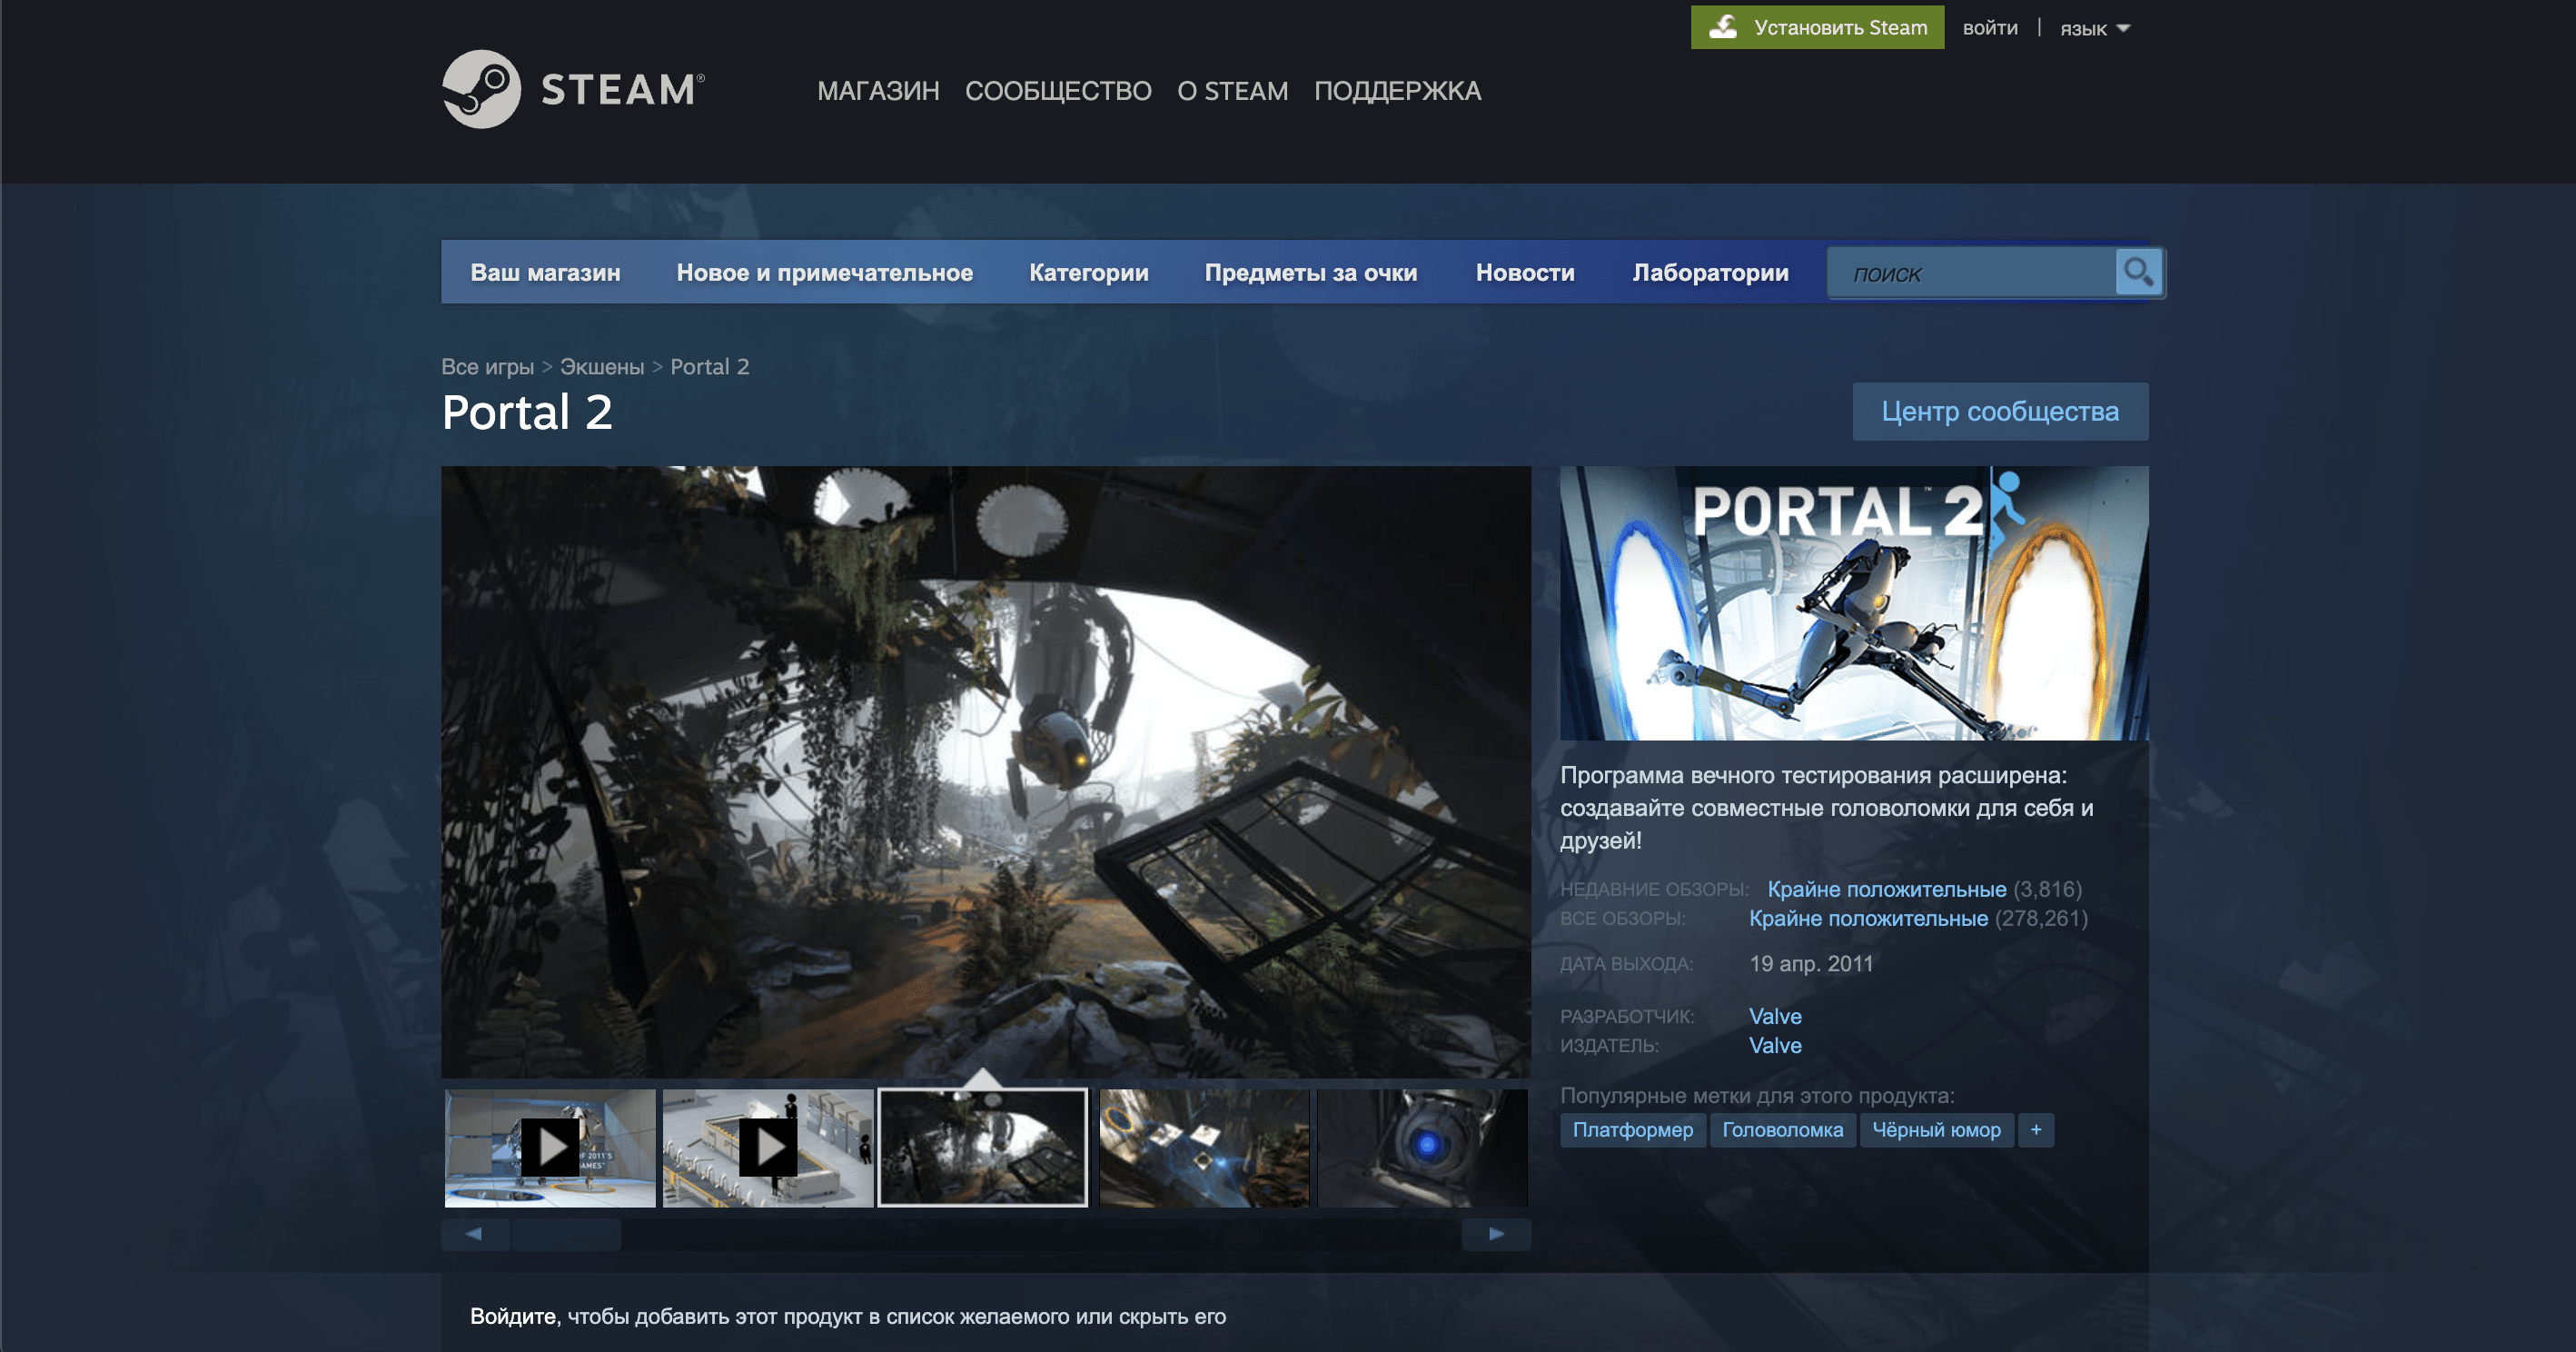Click in the поиск search field
2576x1352 pixels.
[x=1972, y=273]
